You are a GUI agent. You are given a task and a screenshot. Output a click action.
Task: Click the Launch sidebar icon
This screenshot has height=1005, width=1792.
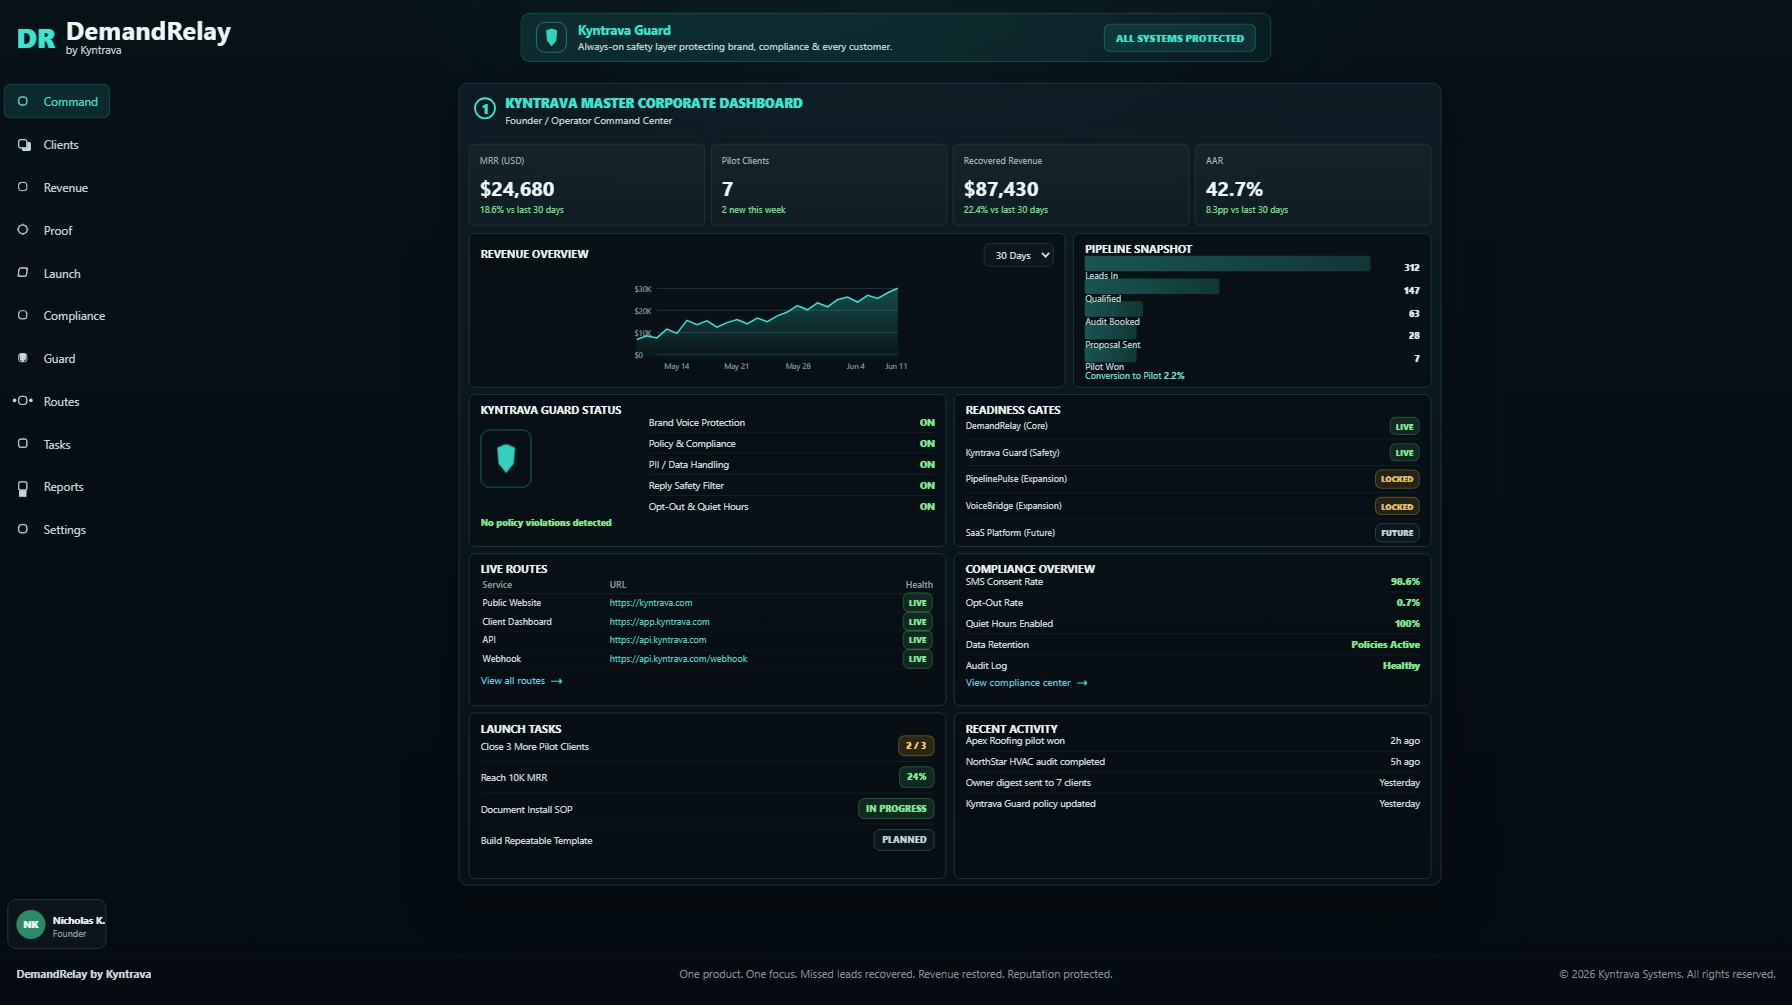[x=23, y=273]
